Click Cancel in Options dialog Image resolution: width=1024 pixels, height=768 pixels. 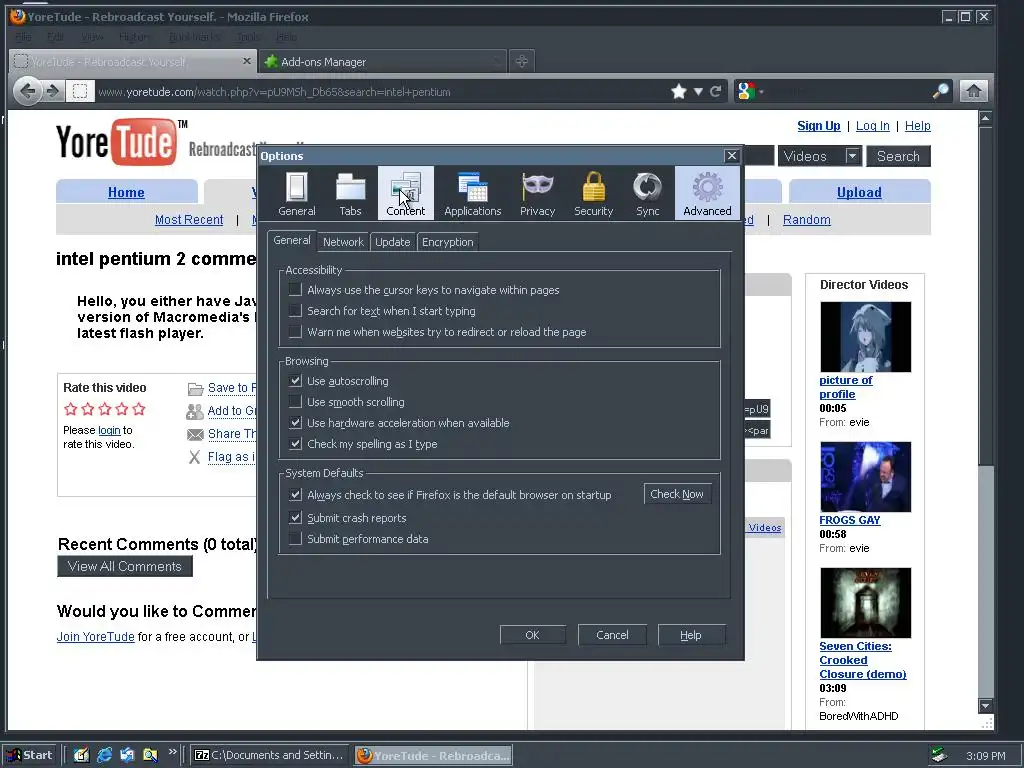tap(613, 635)
